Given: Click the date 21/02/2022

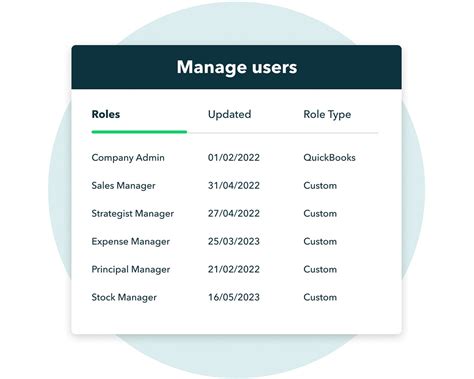Looking at the screenshot, I should click(234, 269).
